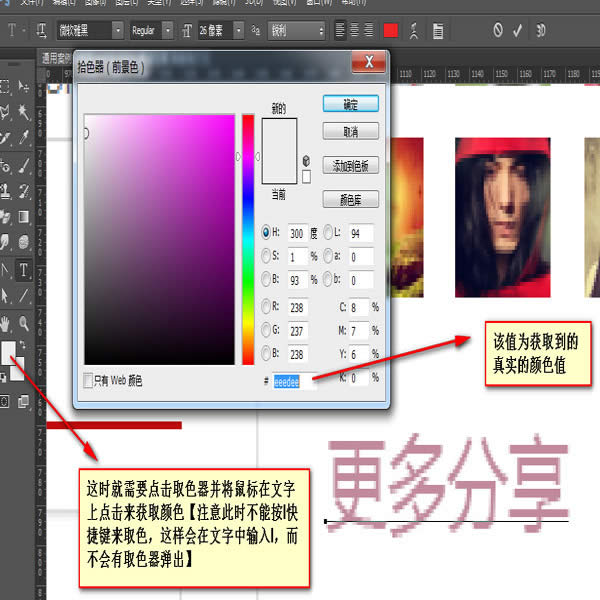Toggle text orientation in options bar
600x600 pixels.
click(x=41, y=30)
